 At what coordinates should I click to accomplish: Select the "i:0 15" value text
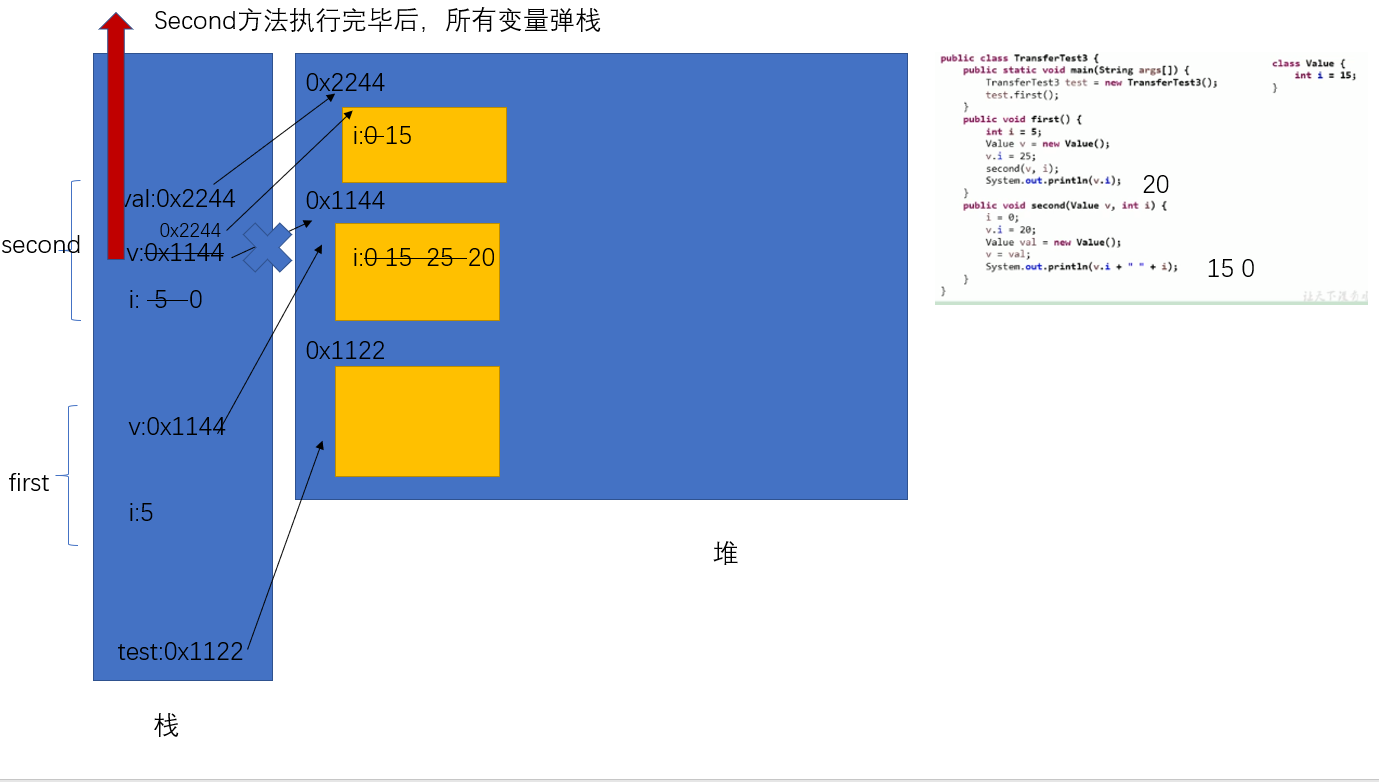click(382, 136)
